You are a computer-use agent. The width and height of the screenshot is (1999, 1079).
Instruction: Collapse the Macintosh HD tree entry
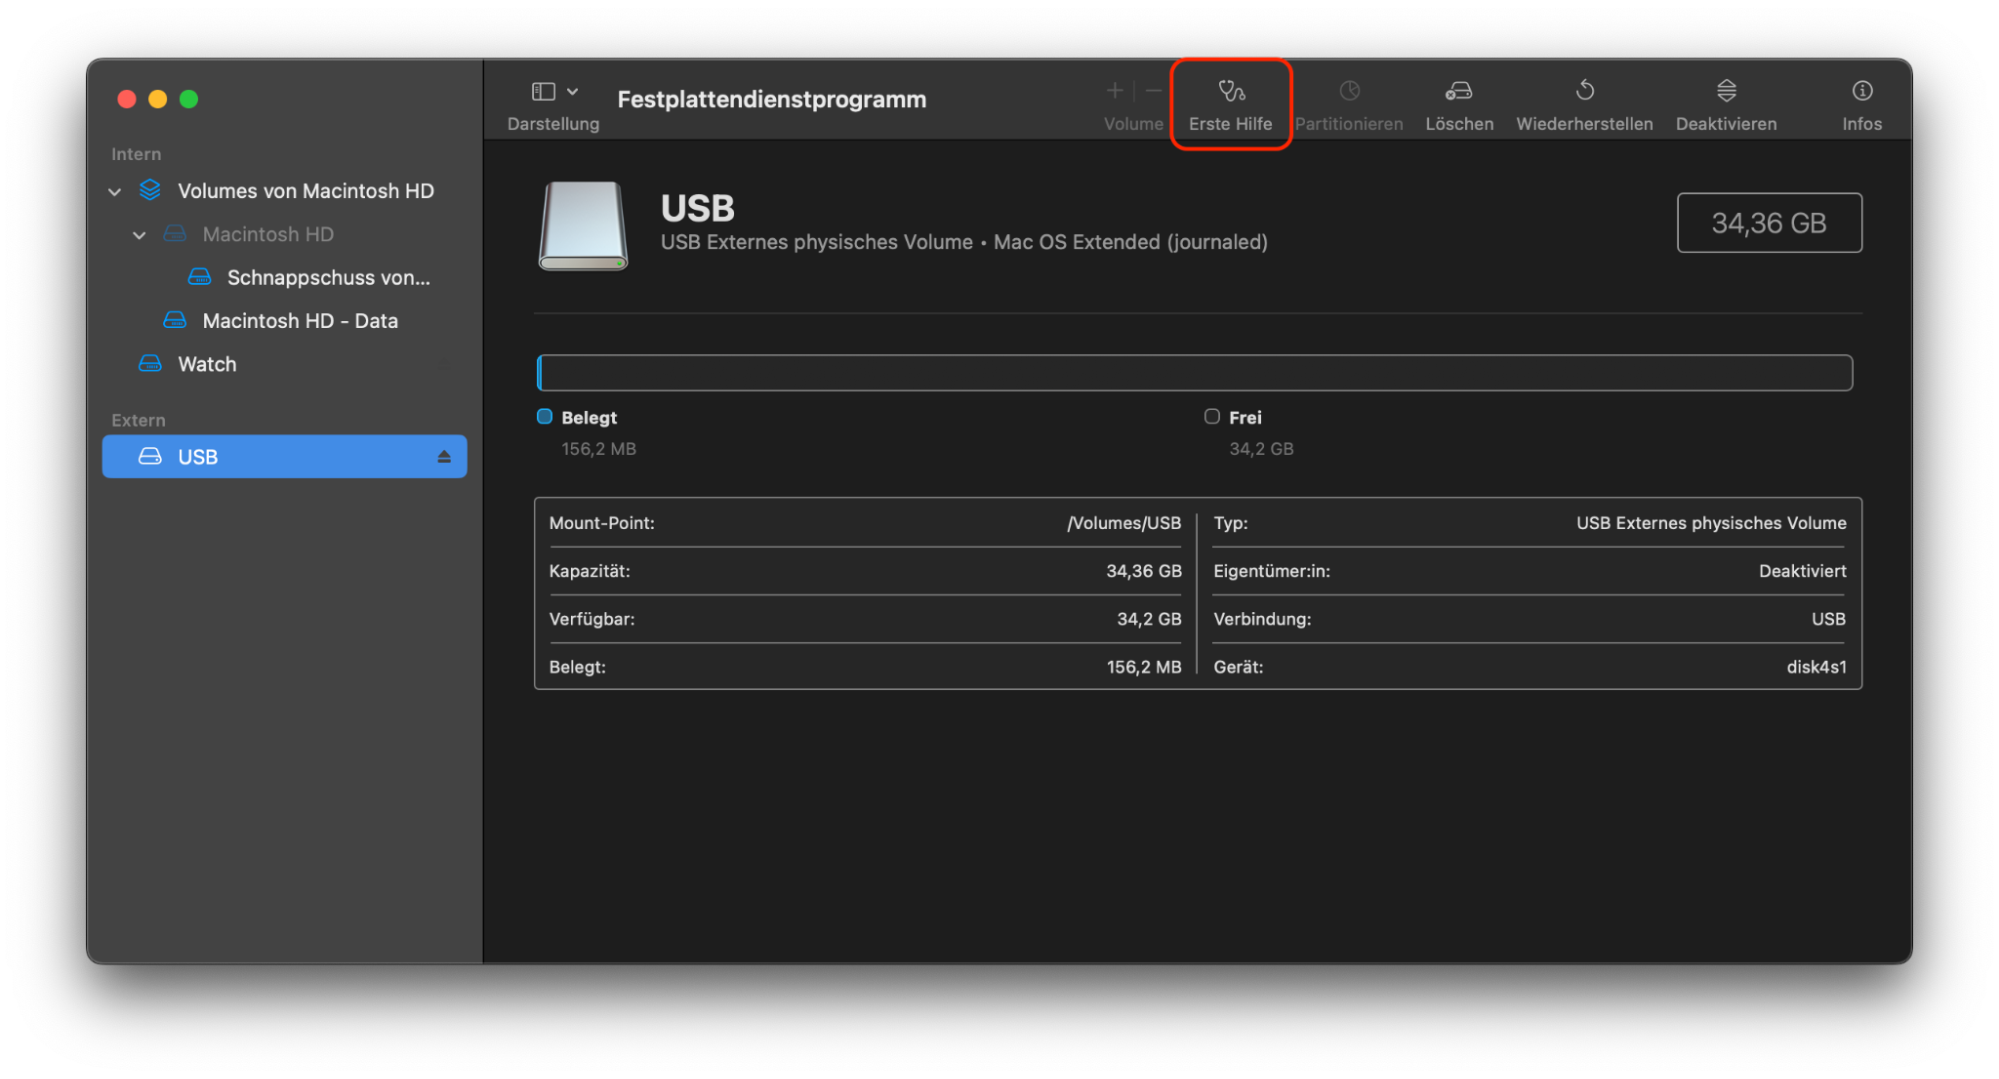[140, 234]
